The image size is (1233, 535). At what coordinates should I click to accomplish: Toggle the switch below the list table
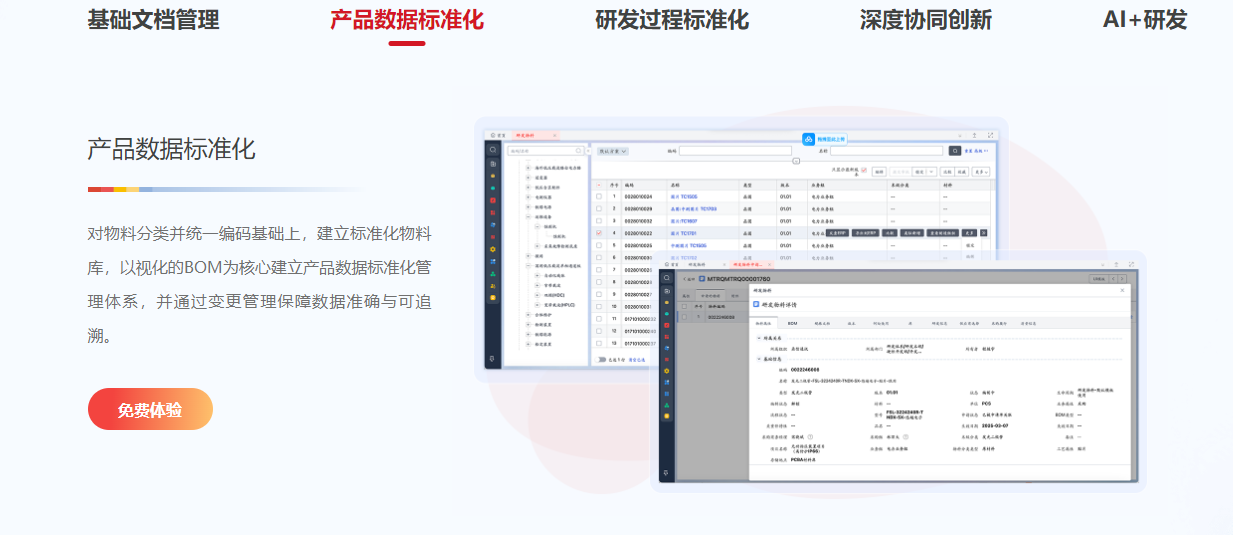[x=601, y=359]
